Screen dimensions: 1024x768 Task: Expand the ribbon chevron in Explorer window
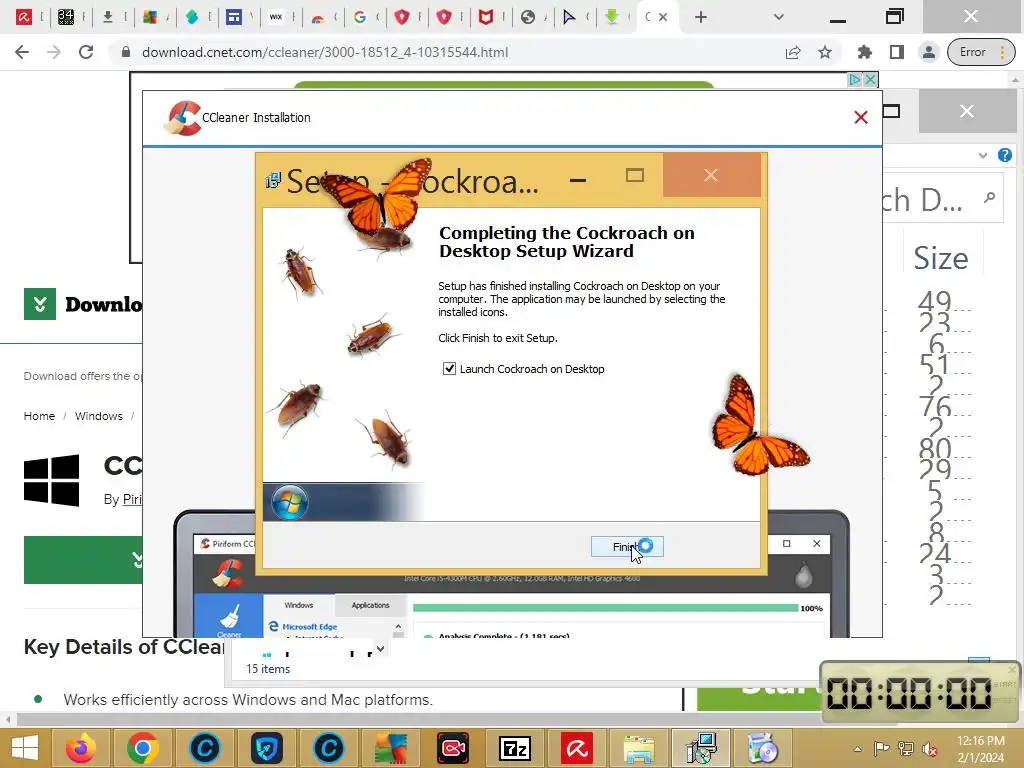[983, 155]
